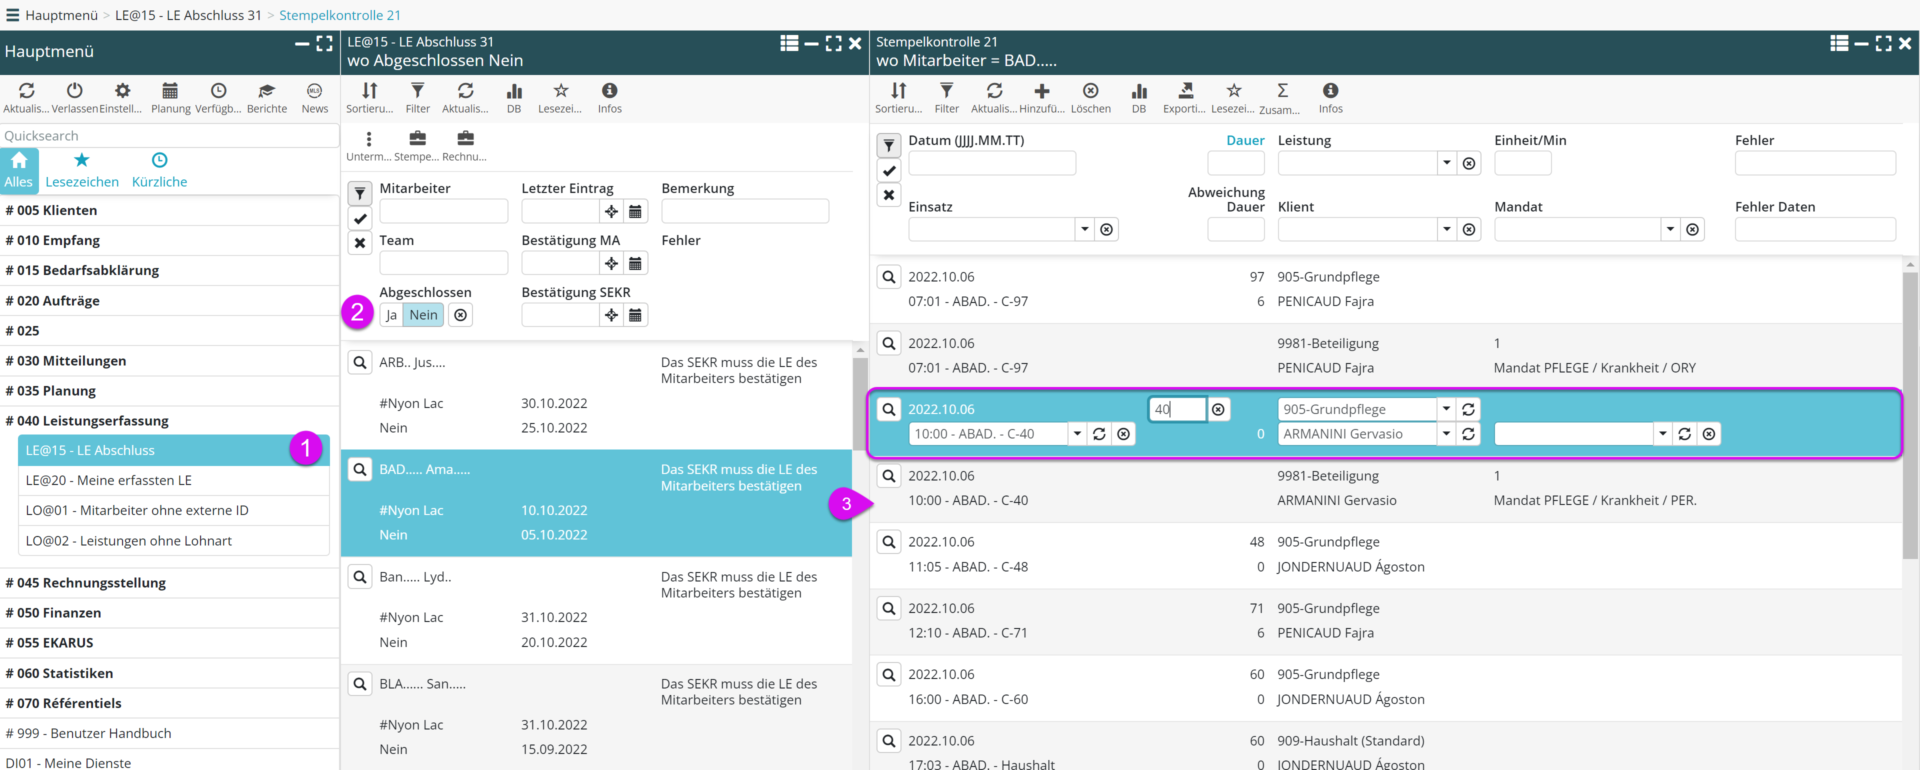Clear the Abgeschlossen filter selection

tap(460, 315)
